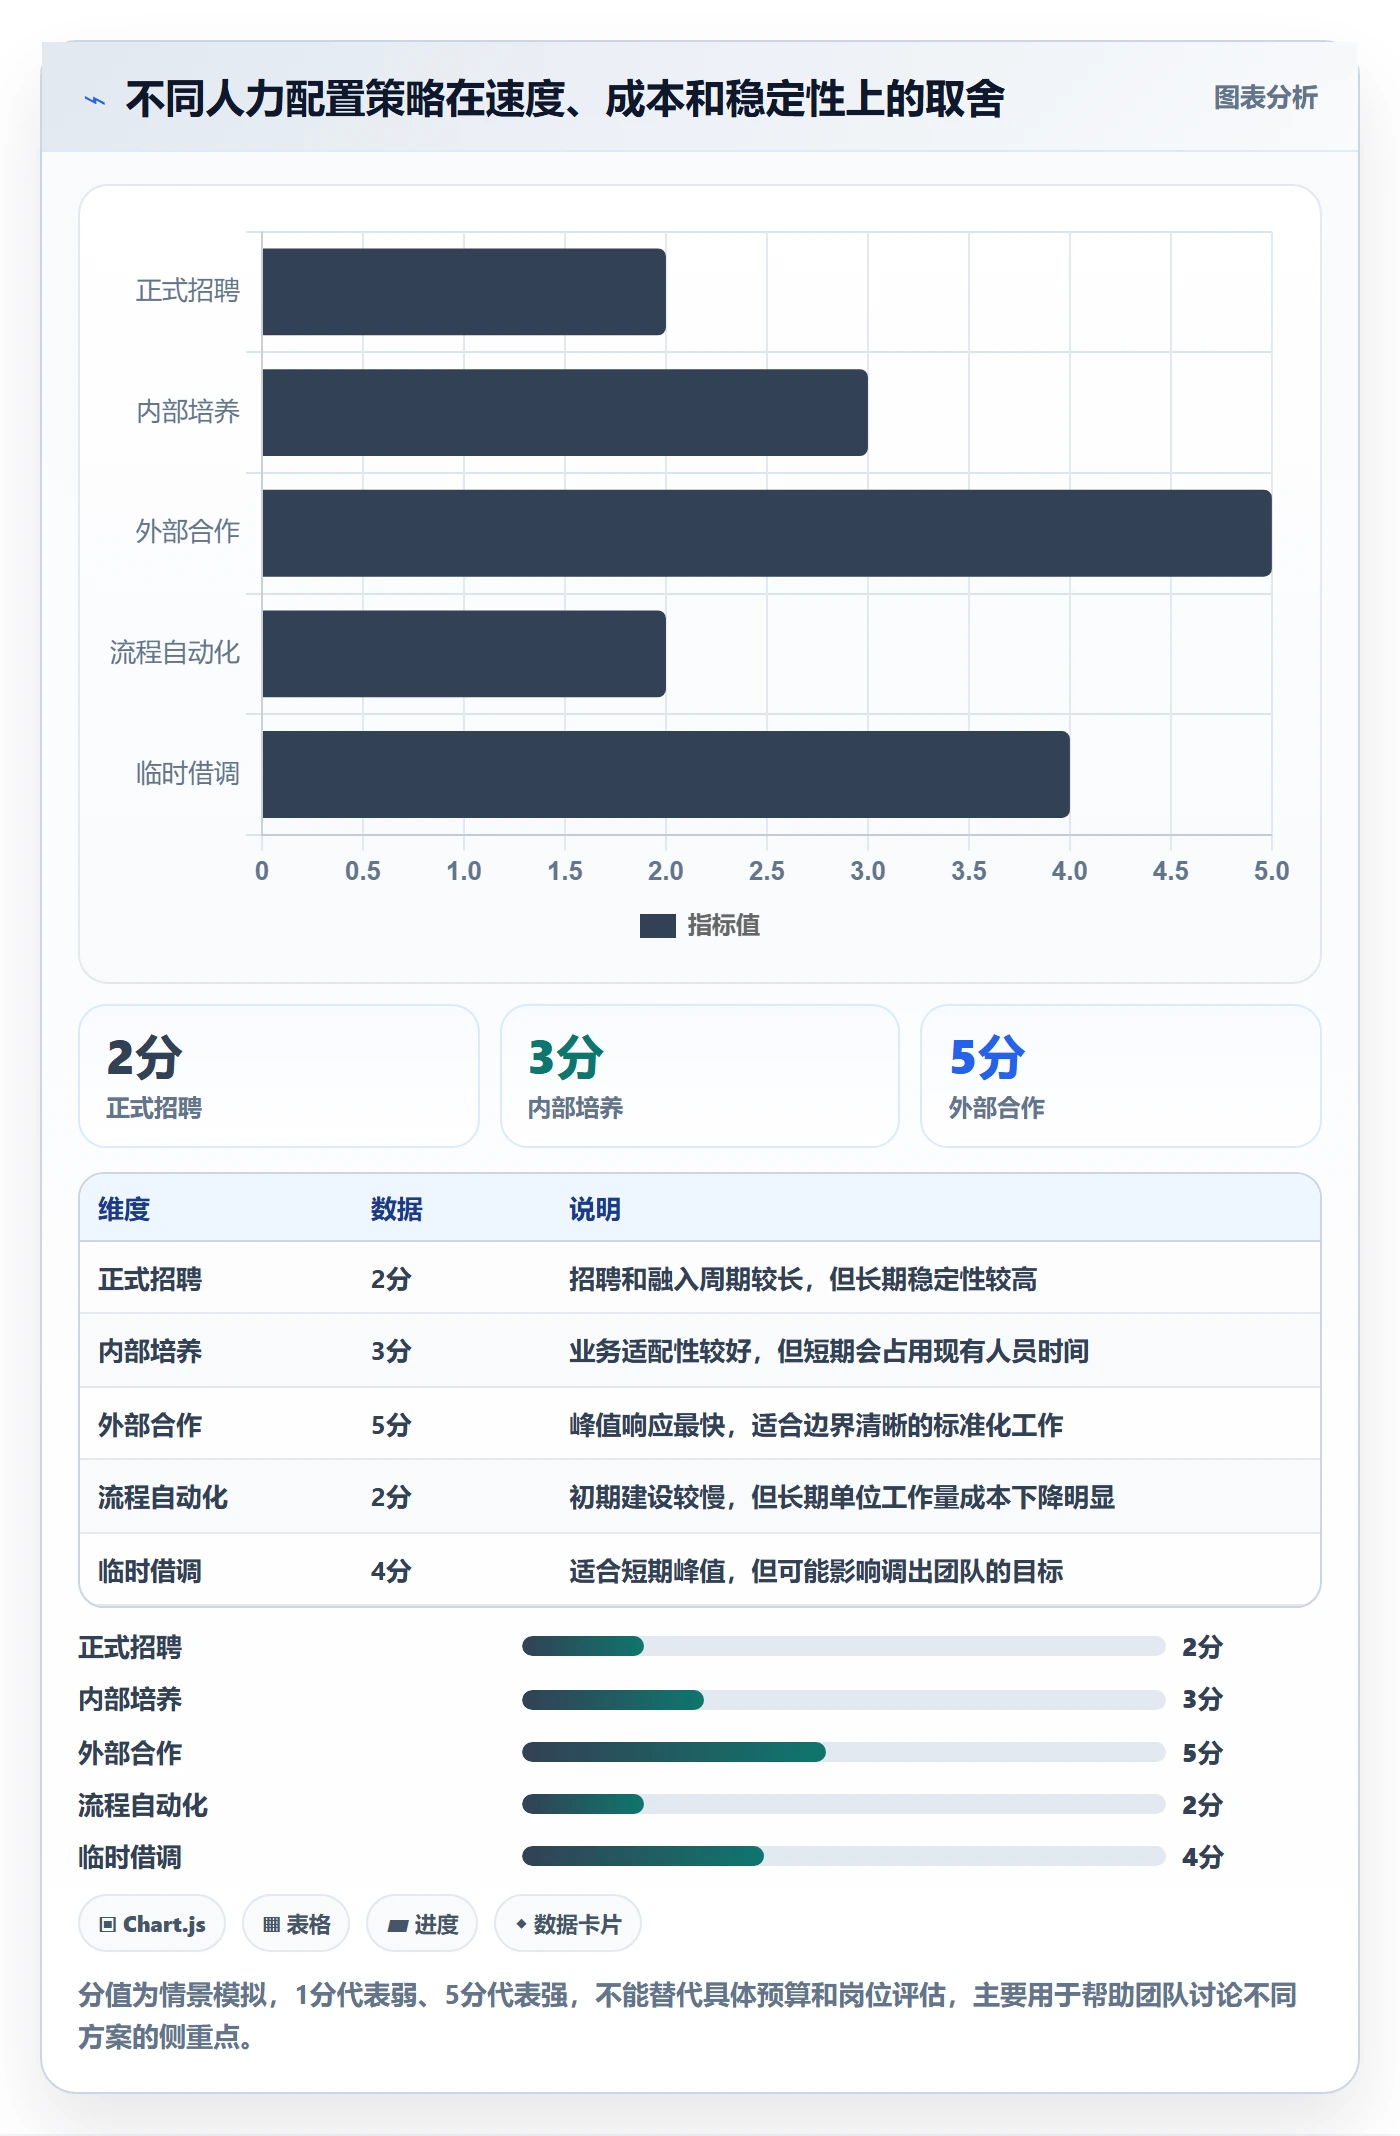Viewport: 1400px width, 2136px height.
Task: Select the 临时借调 cell in the table
Action: [150, 1571]
